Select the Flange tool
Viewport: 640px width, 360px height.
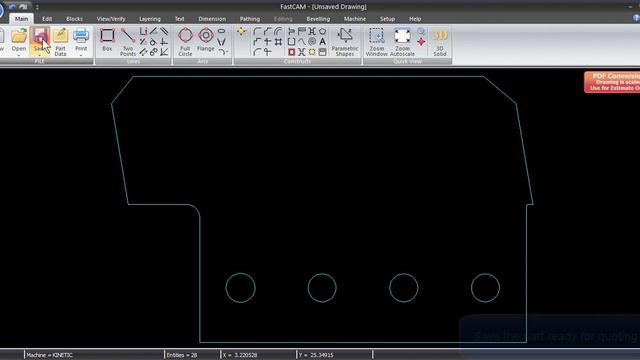tap(206, 40)
